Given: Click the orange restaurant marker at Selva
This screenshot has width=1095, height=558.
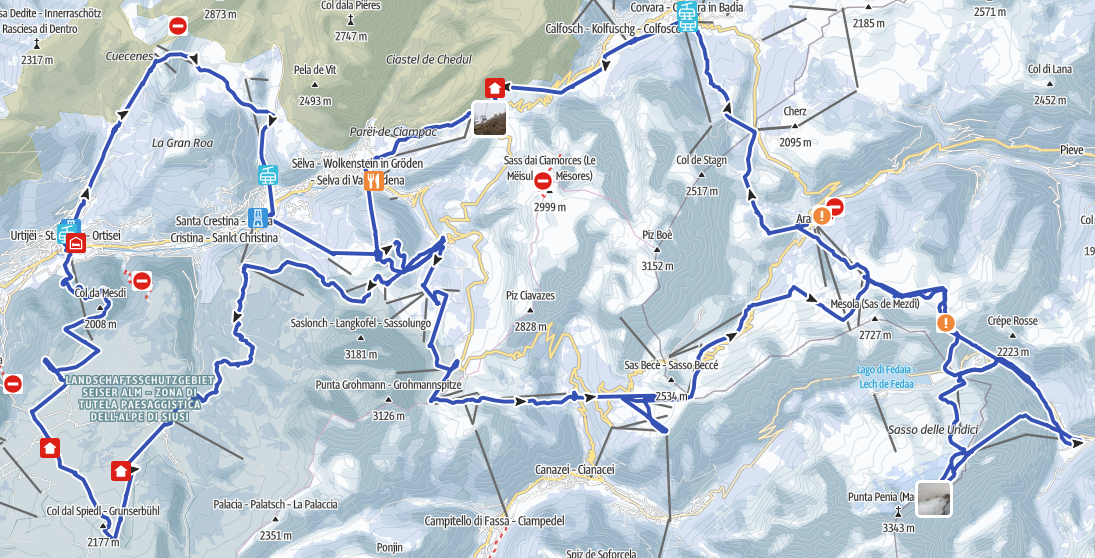Looking at the screenshot, I should 374,181.
